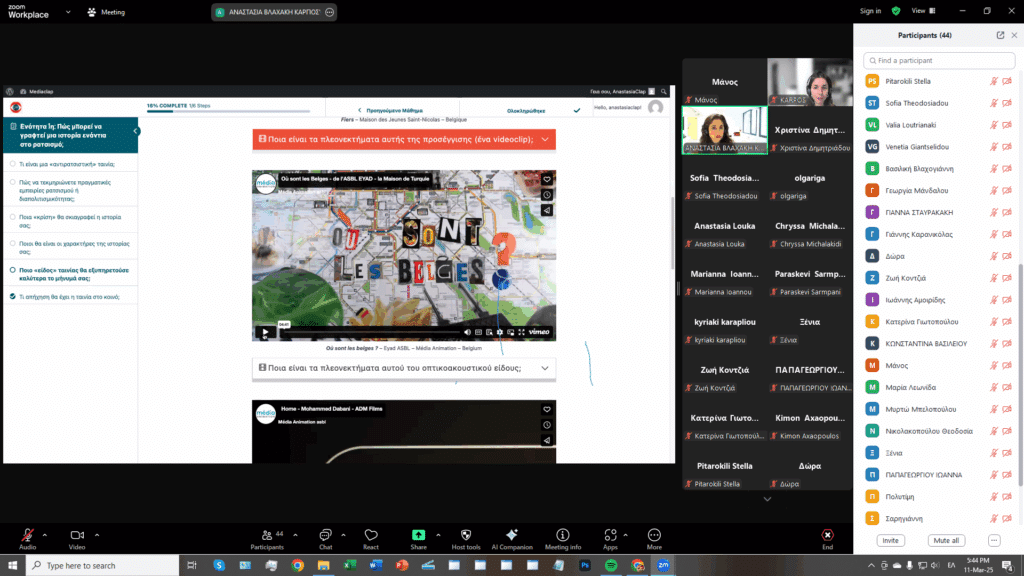Viewport: 1024px width, 576px height.
Task: Click the Windows Start button
Action: [12, 566]
